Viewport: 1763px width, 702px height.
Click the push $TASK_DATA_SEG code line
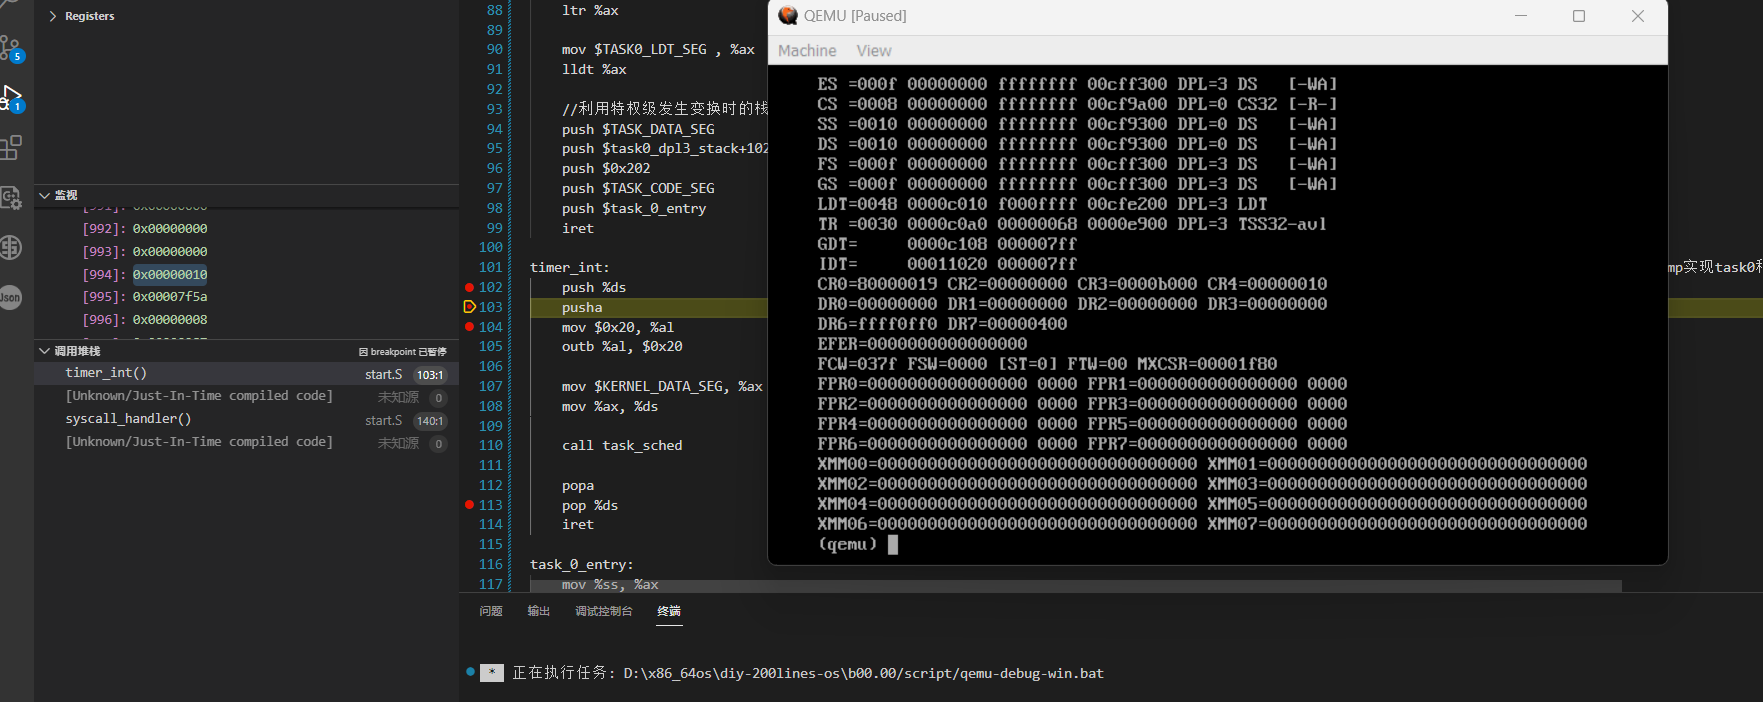point(638,129)
